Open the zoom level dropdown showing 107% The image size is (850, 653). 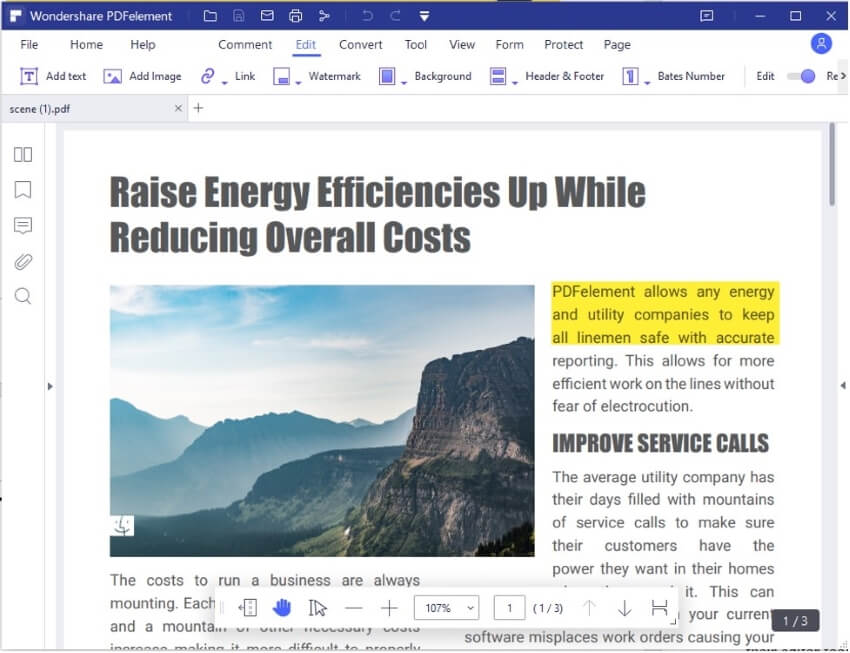pos(446,607)
